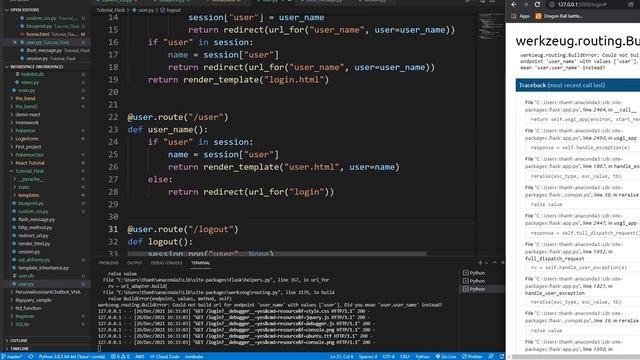Switch to the Debug Console tab
The width and height of the screenshot is (640, 360).
[167, 263]
